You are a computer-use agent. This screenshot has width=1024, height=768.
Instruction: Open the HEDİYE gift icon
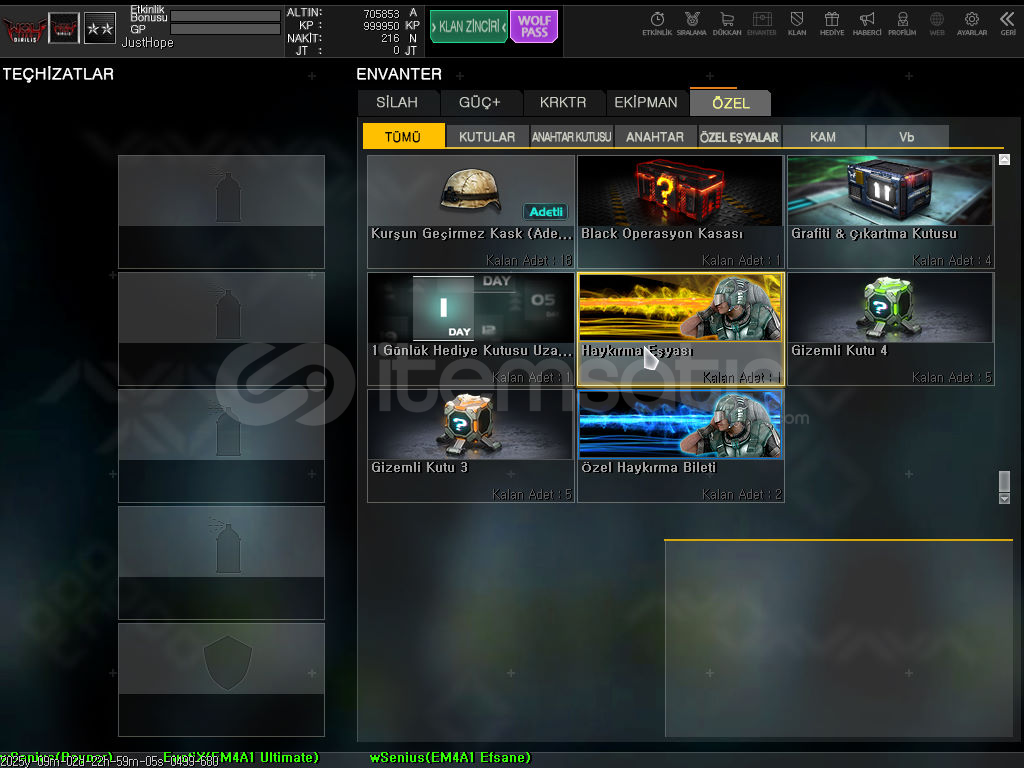pyautogui.click(x=832, y=24)
